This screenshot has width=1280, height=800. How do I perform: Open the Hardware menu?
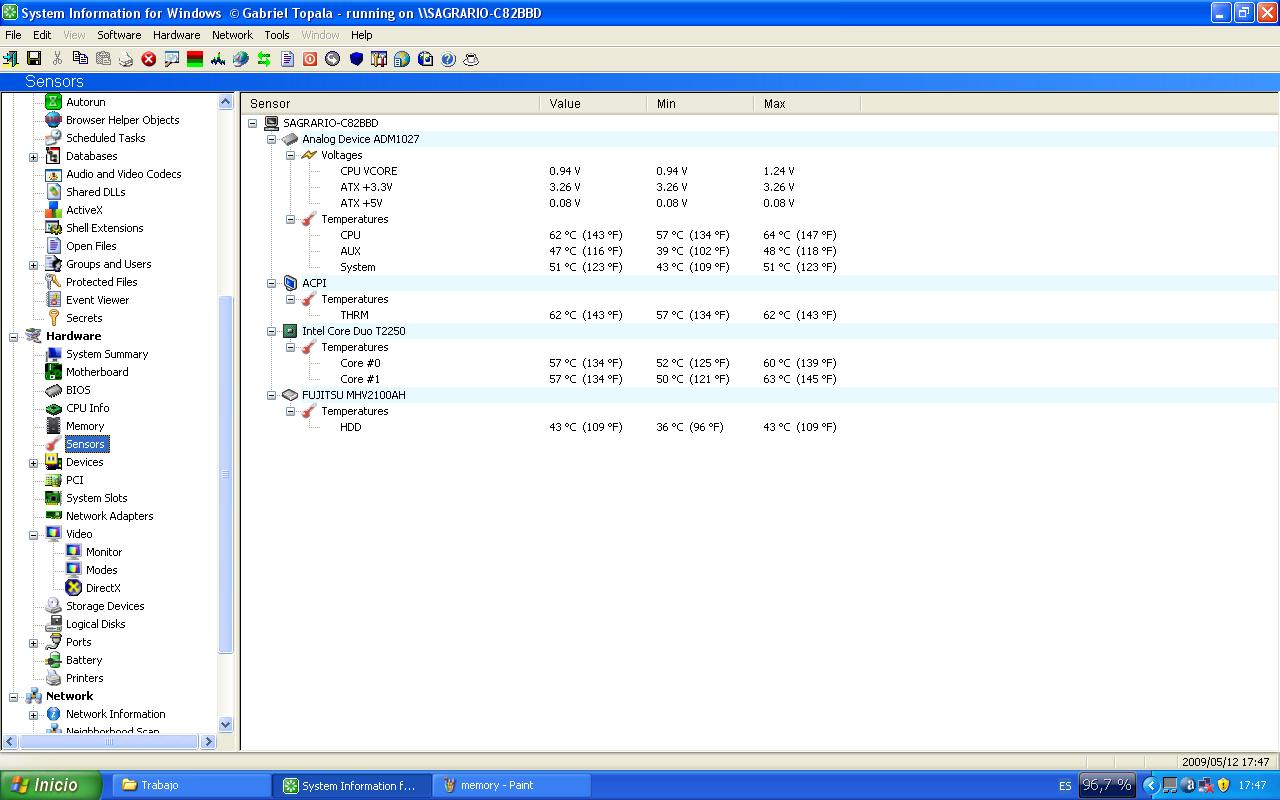(176, 35)
